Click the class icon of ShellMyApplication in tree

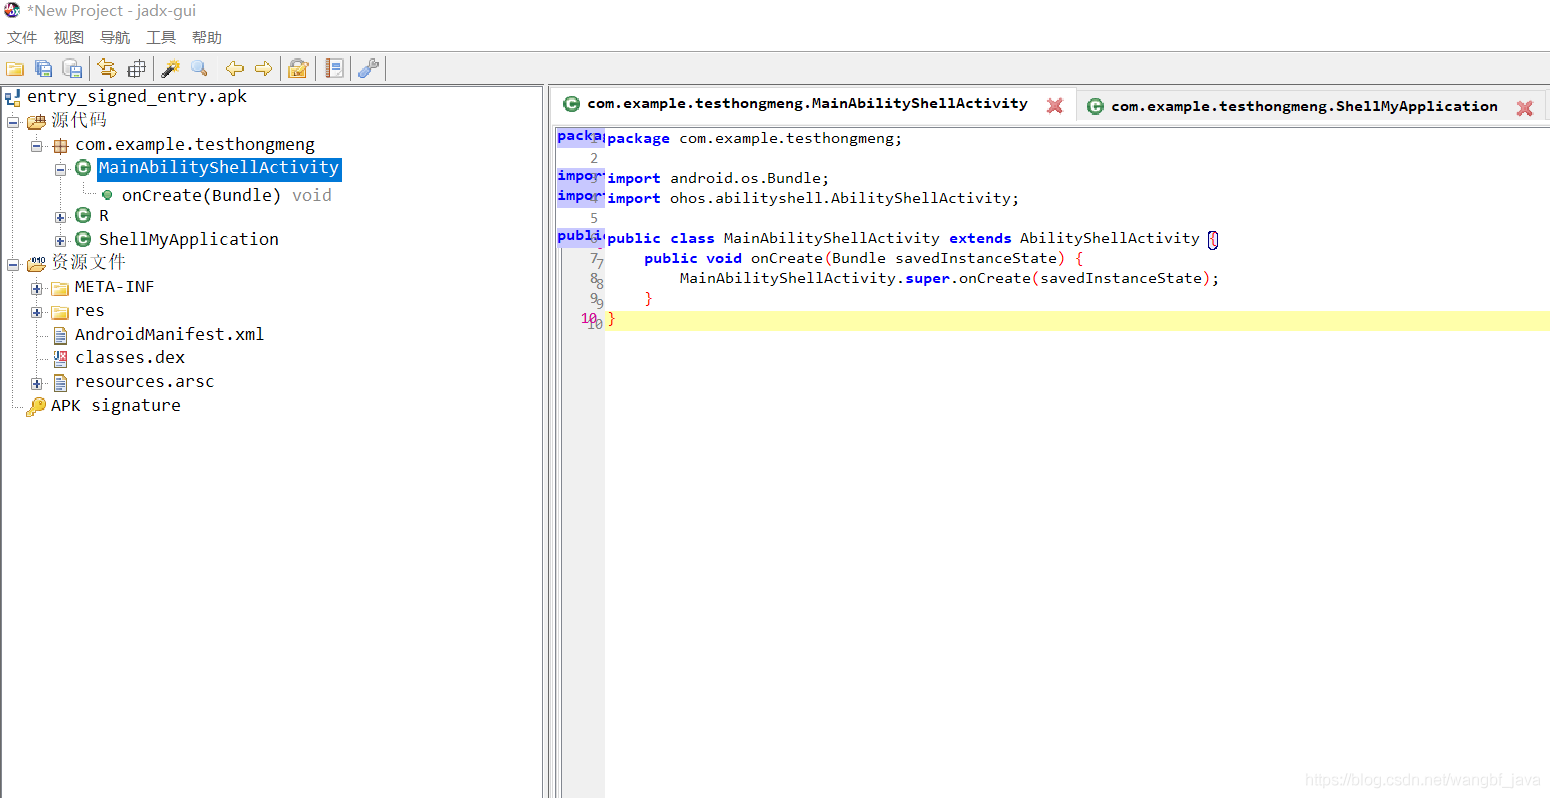click(x=83, y=239)
